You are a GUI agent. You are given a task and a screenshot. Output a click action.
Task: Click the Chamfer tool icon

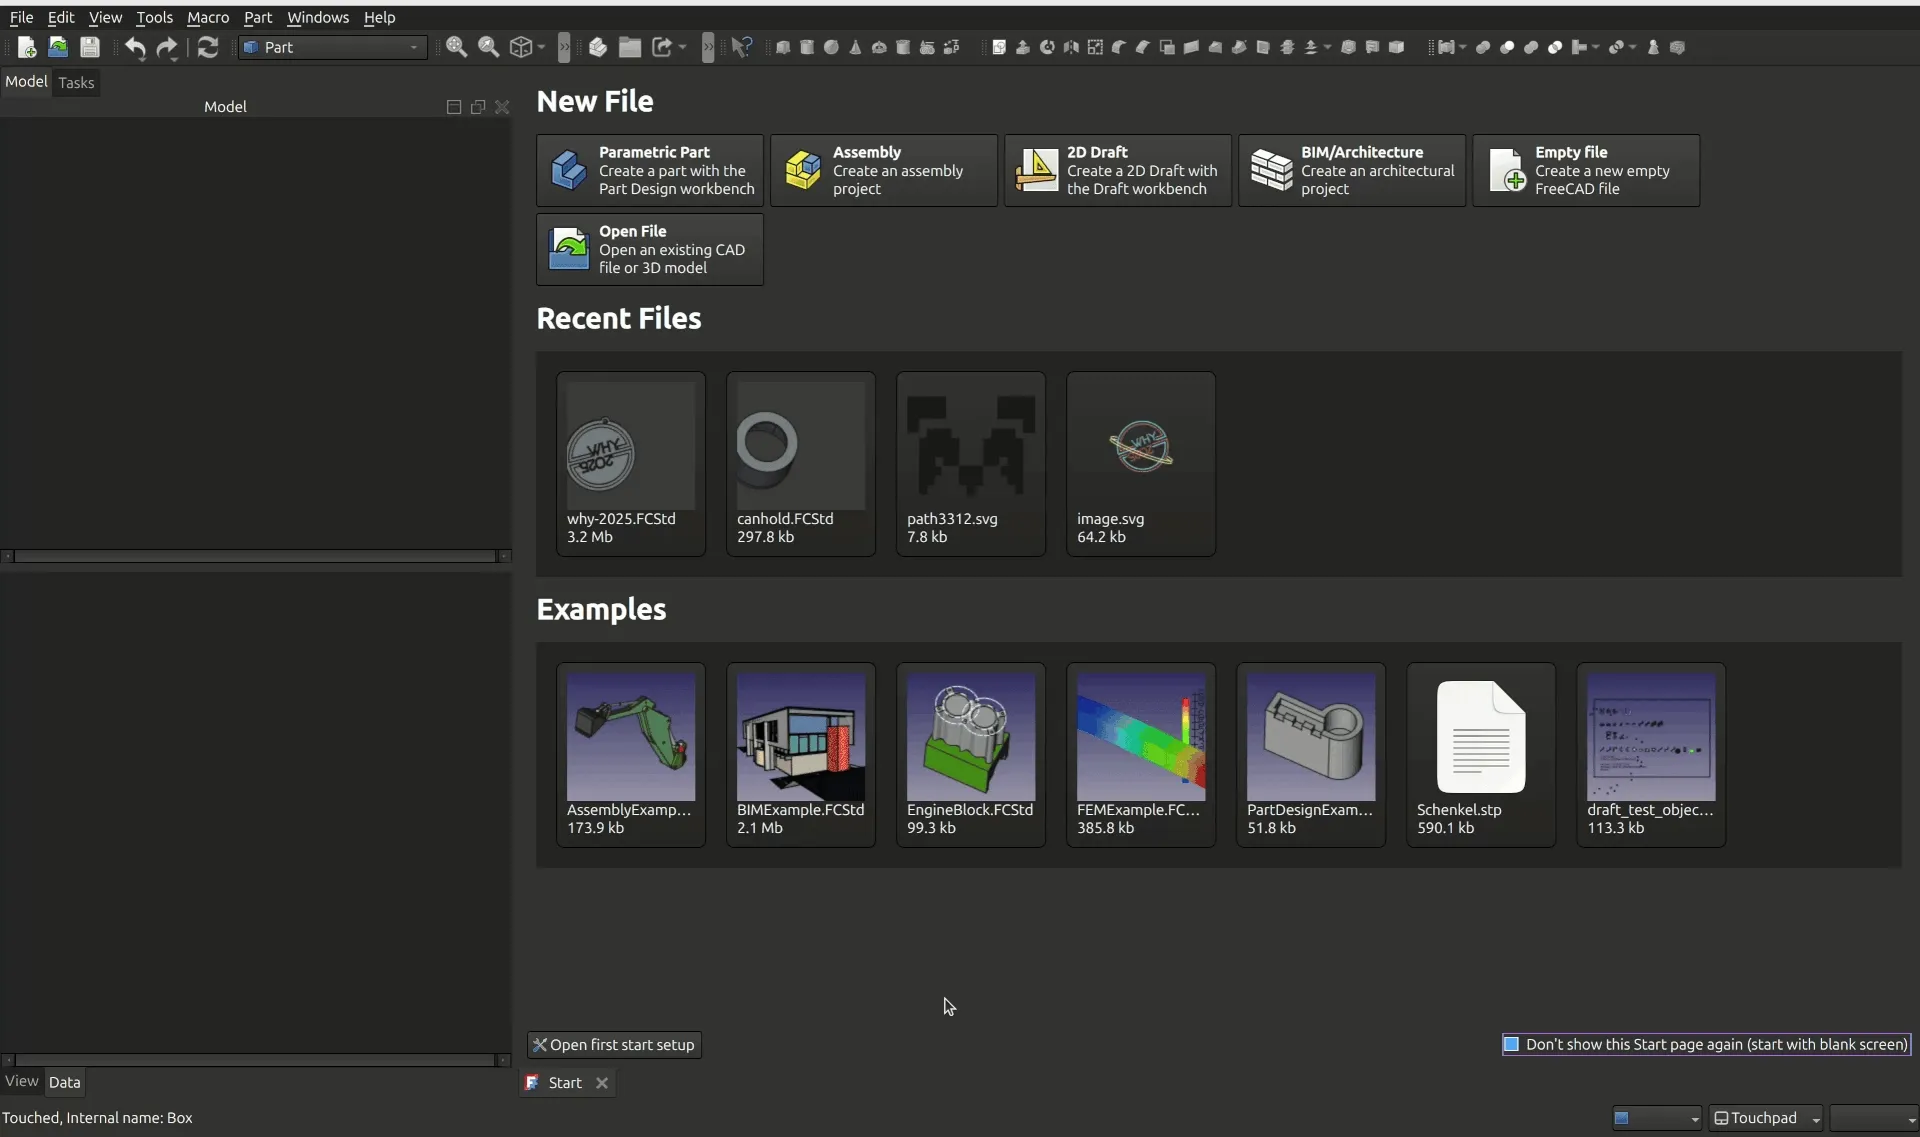click(1143, 47)
